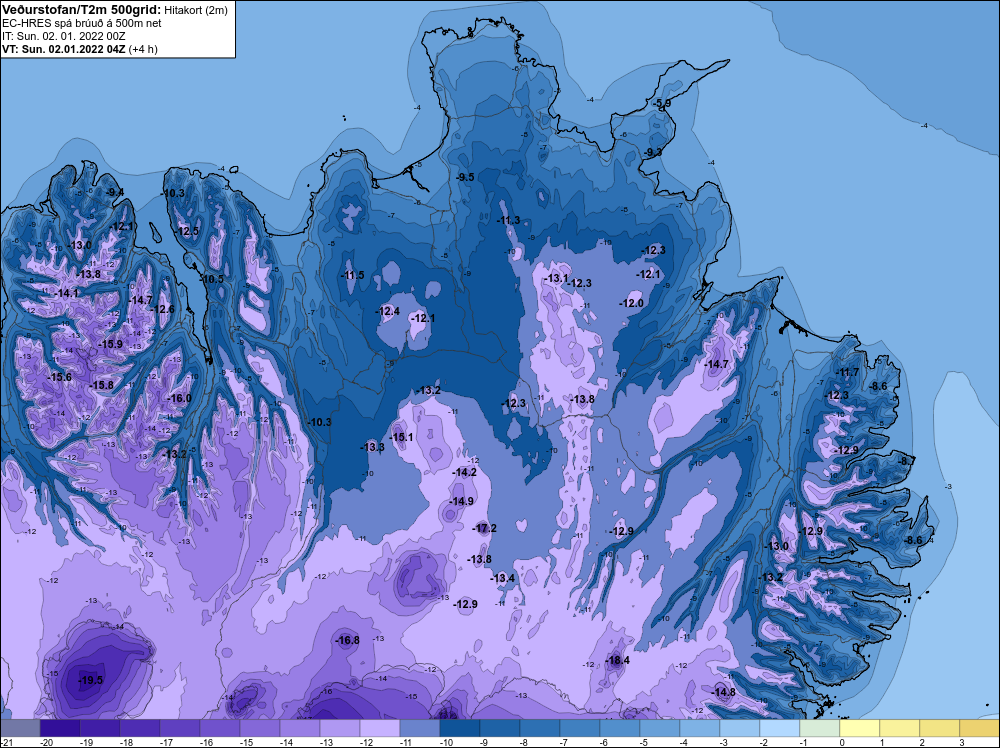Click the legend swatch between -12 and -11
1000x748 pixels.
(379, 728)
